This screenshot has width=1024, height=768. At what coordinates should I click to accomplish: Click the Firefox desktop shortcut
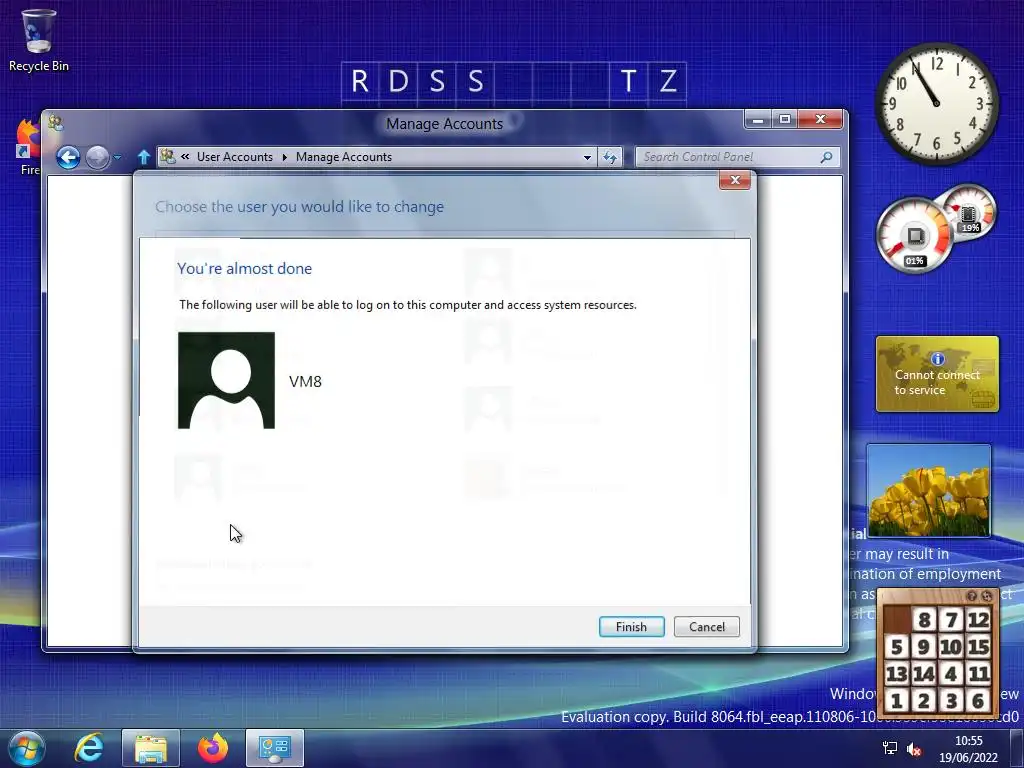28,147
